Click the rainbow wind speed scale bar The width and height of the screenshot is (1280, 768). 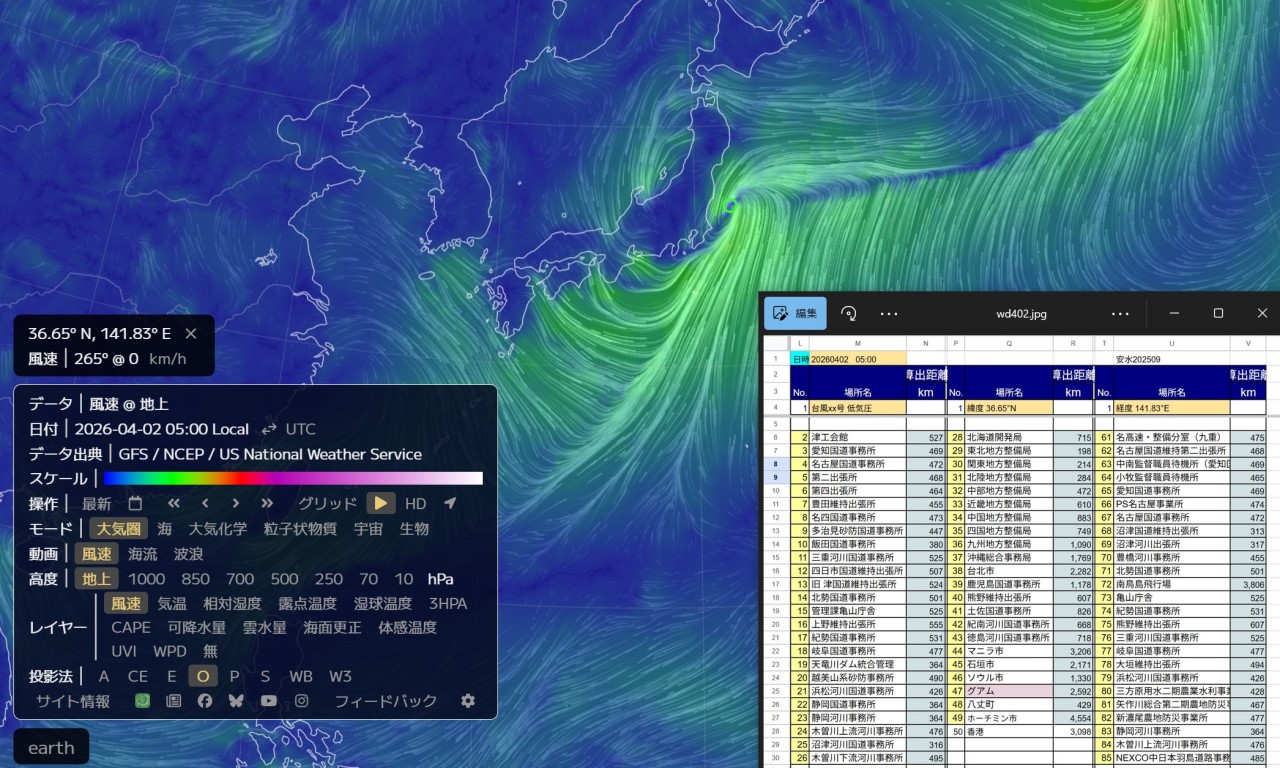click(293, 478)
